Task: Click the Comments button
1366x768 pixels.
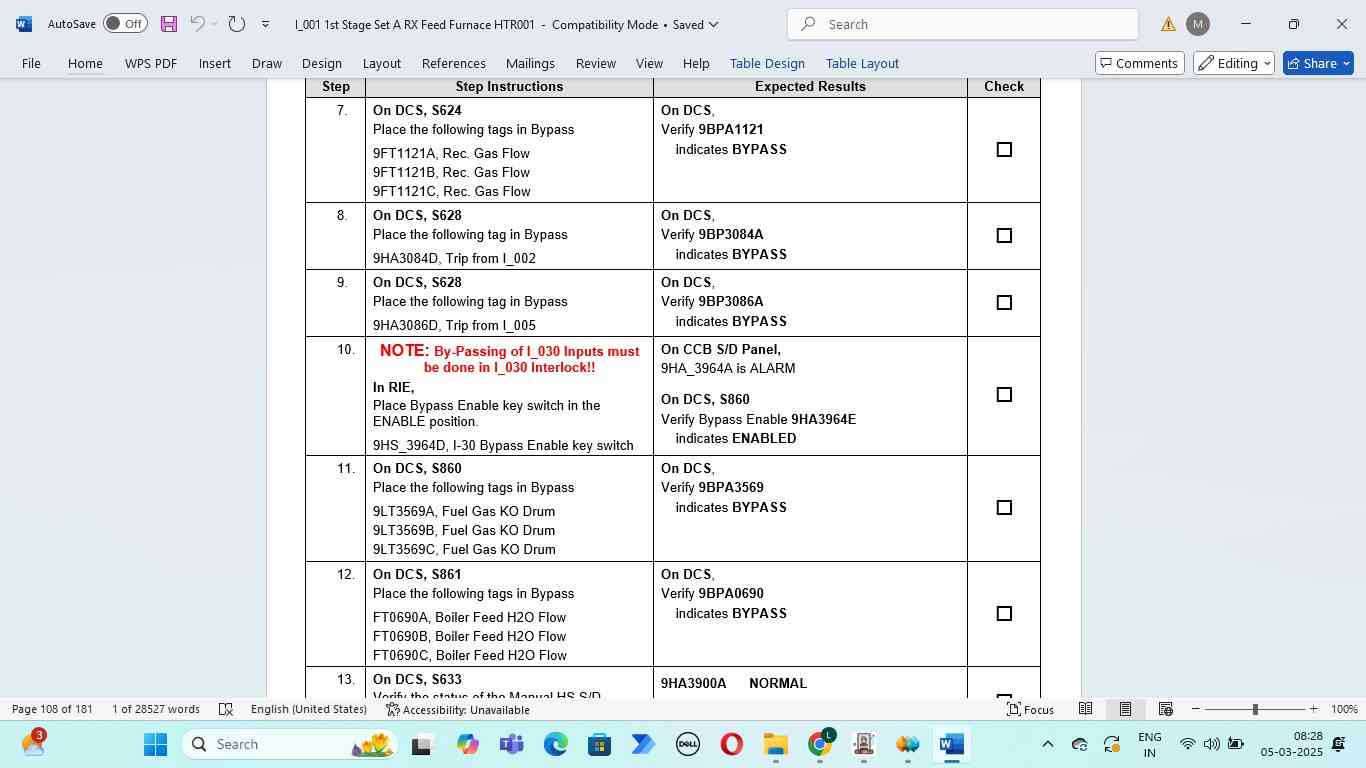Action: point(1140,63)
